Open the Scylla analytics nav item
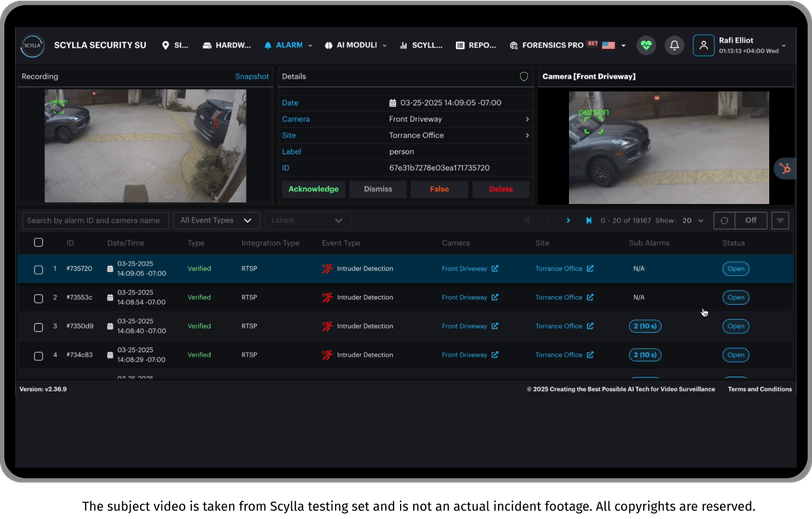 click(421, 46)
